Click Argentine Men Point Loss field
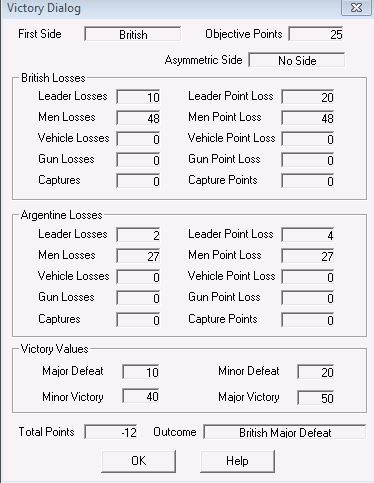Image resolution: width=374 pixels, height=483 pixels. click(308, 256)
